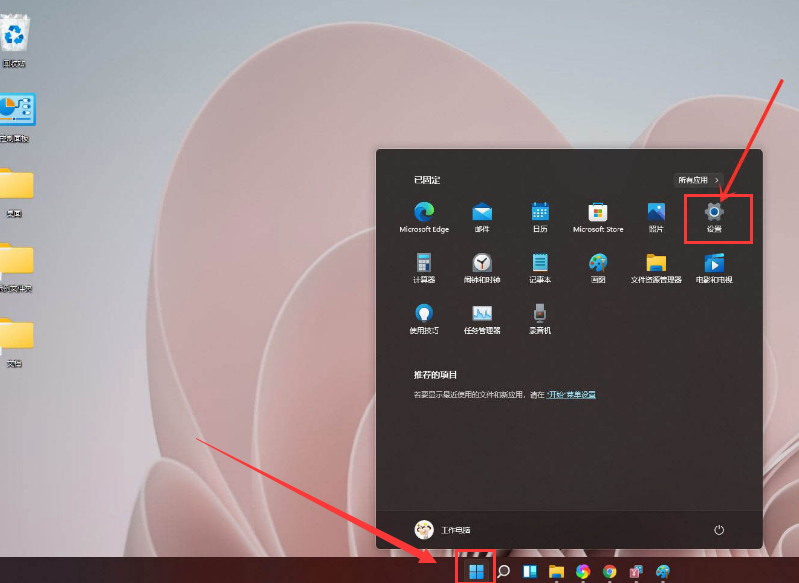Launch Task Manager (任务管理器)
This screenshot has width=799, height=583.
(482, 319)
